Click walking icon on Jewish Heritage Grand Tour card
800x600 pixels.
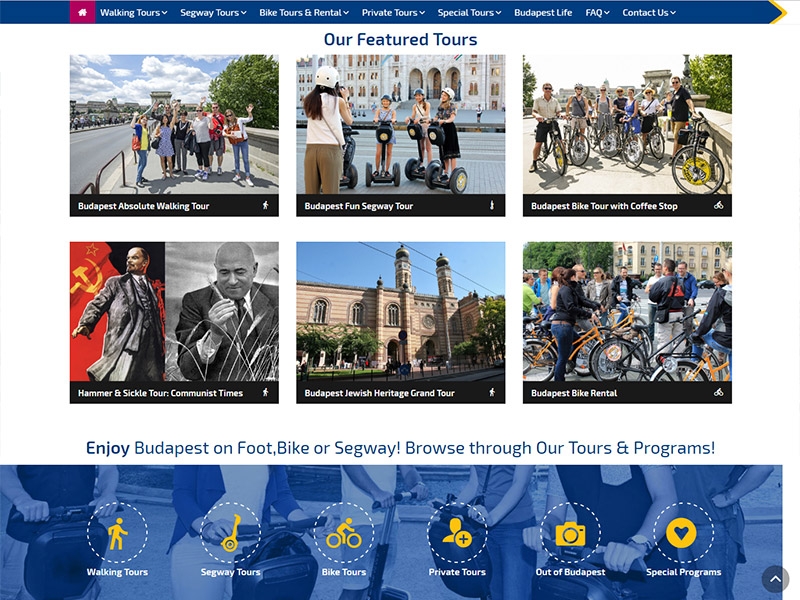click(x=492, y=392)
